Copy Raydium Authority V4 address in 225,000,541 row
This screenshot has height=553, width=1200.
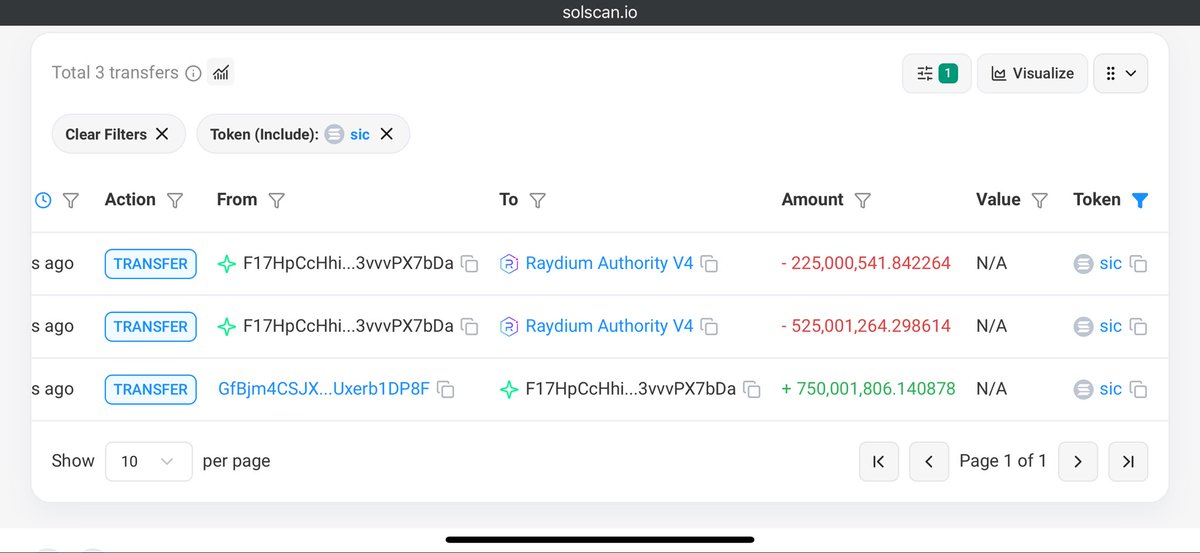(x=709, y=265)
